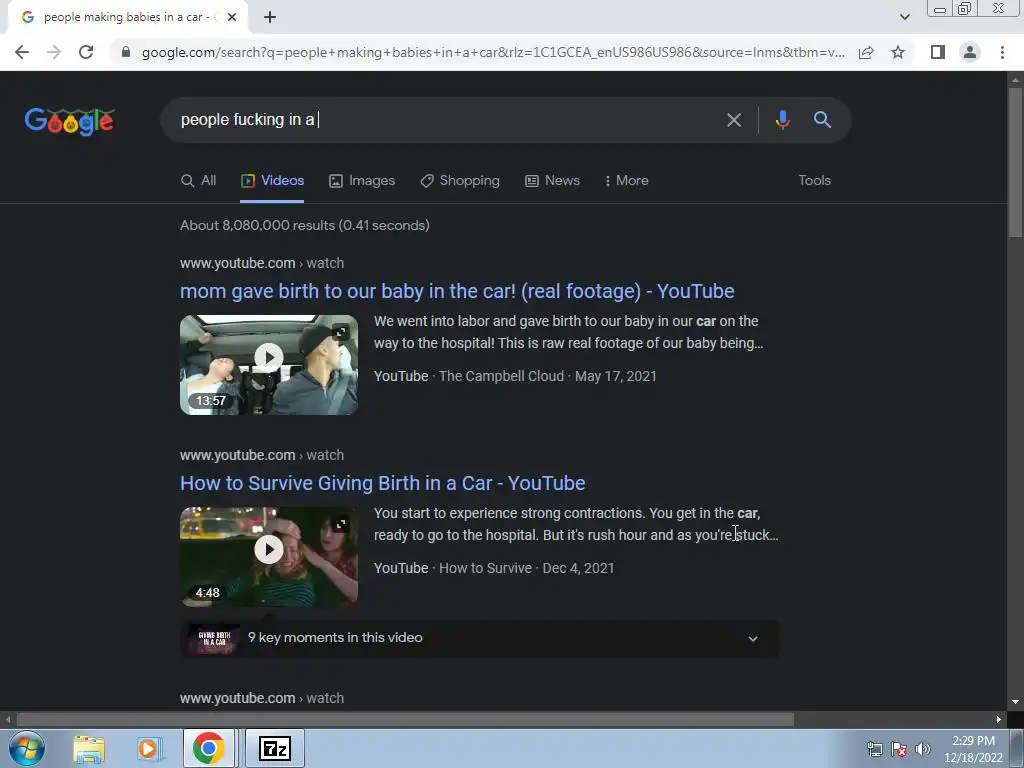Viewport: 1024px width, 768px height.
Task: Click the network tray icon
Action: coord(874,749)
